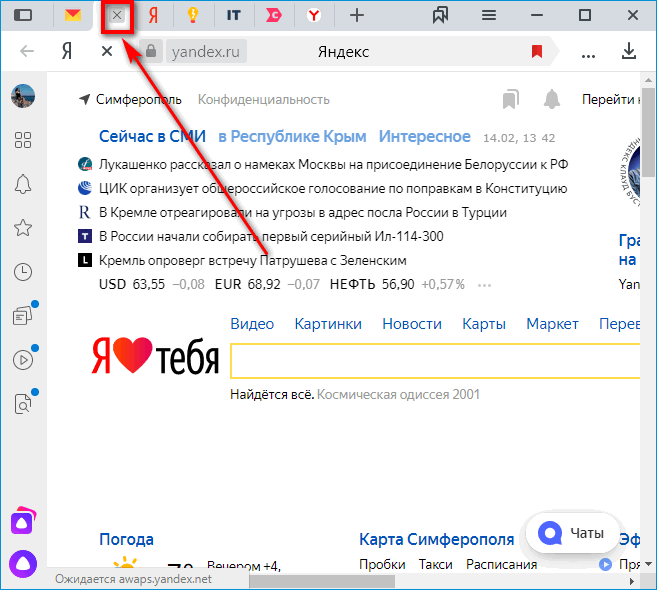Viewport: 657px width, 590px height.
Task: Open the Новости service link
Action: click(x=412, y=324)
